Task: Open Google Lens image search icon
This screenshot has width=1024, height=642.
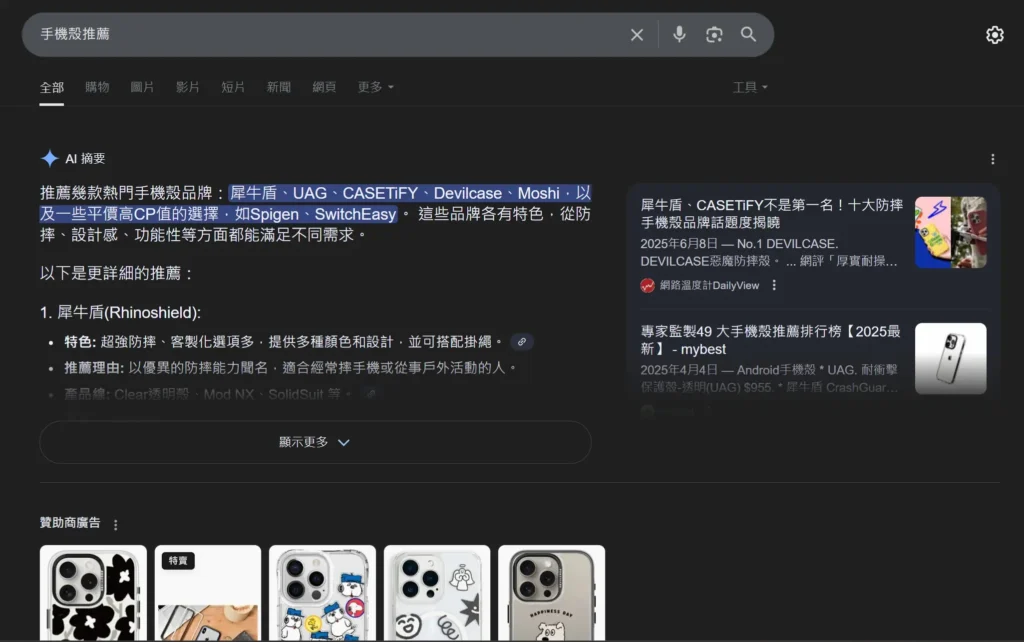Action: [x=714, y=34]
